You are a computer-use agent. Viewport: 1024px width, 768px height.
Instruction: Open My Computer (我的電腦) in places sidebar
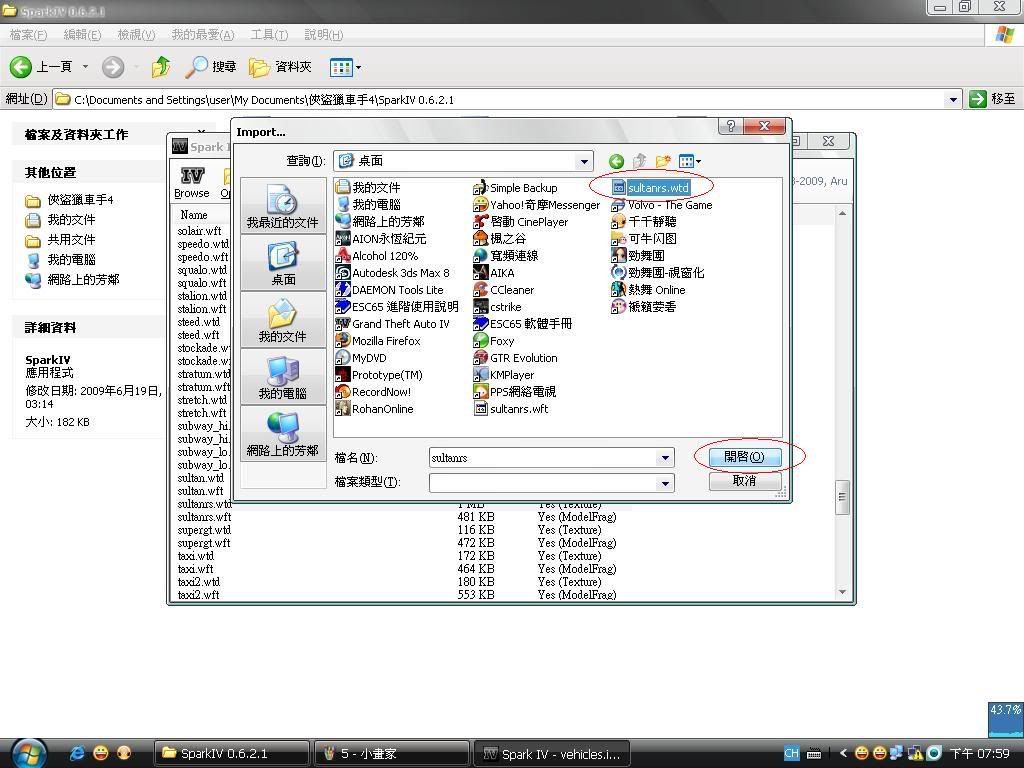coord(283,376)
